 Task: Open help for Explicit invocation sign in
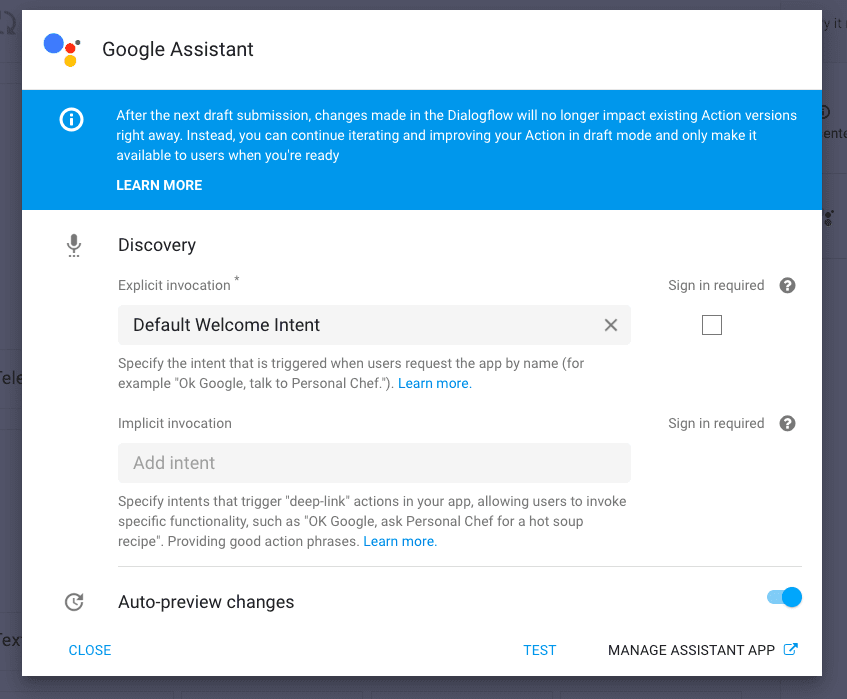click(x=787, y=285)
